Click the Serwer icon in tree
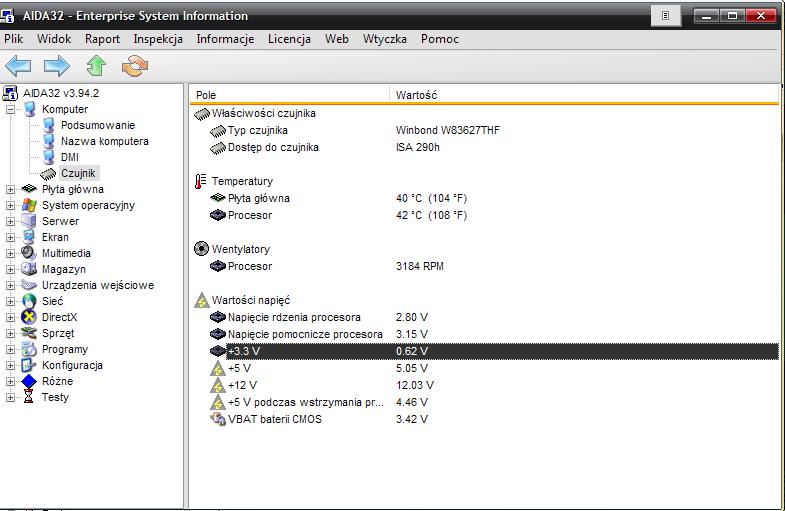The height and width of the screenshot is (511, 785). [29, 221]
